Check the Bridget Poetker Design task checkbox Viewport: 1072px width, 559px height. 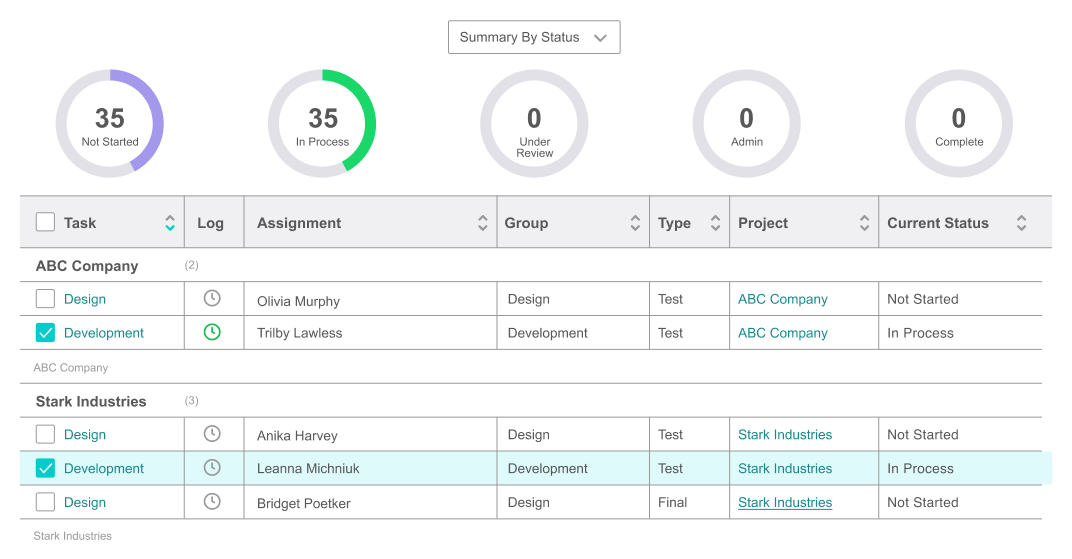click(x=45, y=502)
